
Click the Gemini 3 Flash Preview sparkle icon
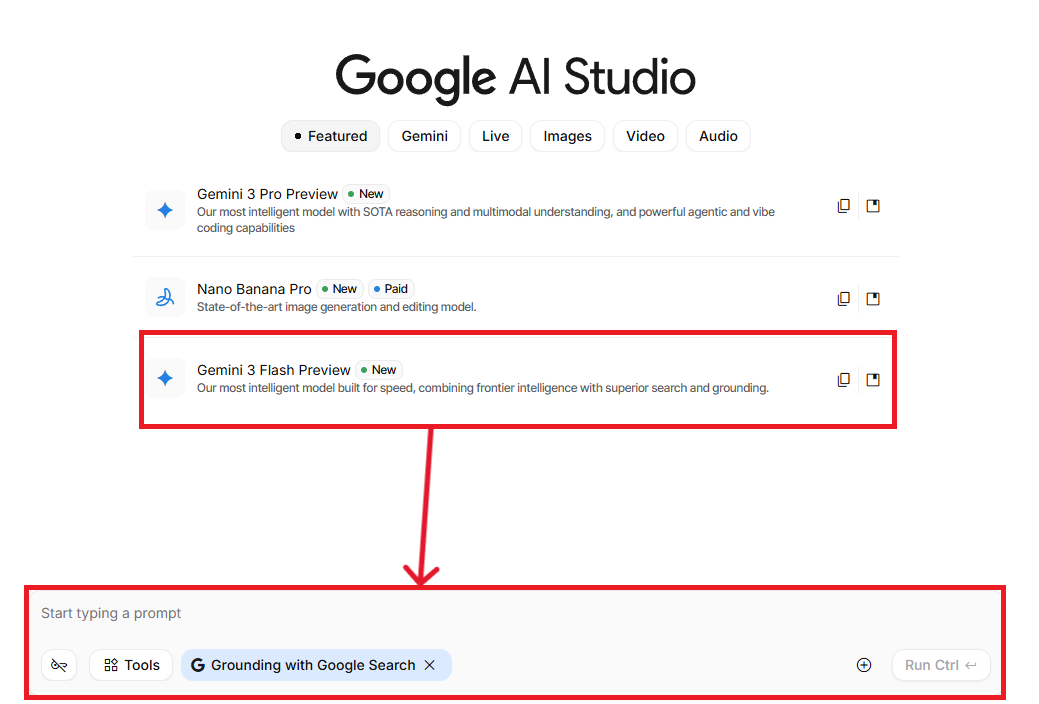pos(165,378)
